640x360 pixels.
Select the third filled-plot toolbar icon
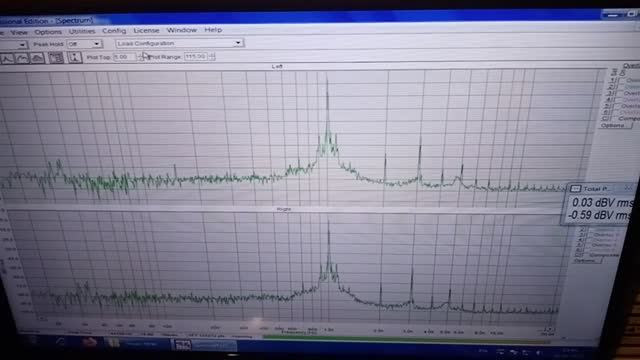[x=37, y=58]
